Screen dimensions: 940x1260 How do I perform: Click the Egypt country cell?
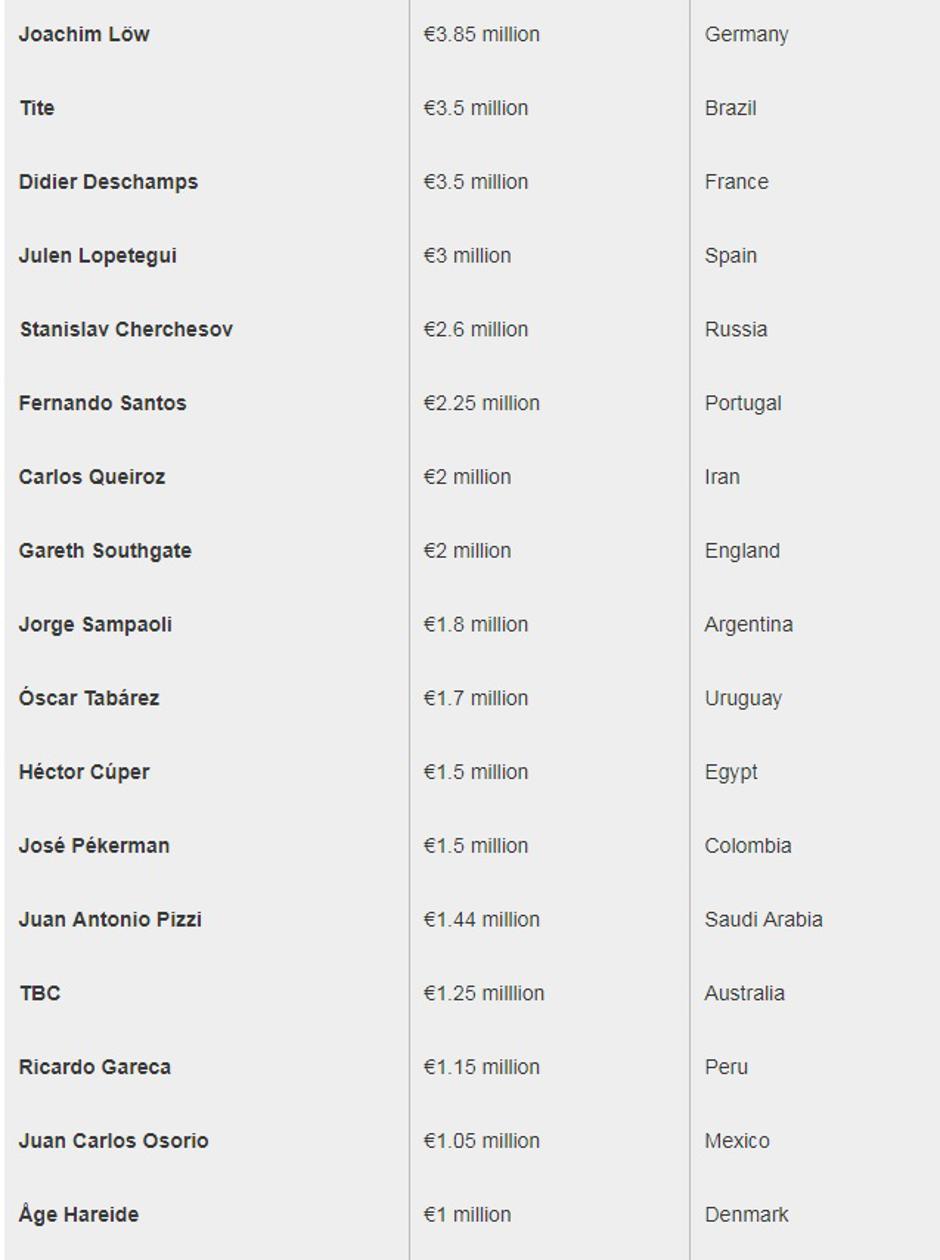click(731, 772)
